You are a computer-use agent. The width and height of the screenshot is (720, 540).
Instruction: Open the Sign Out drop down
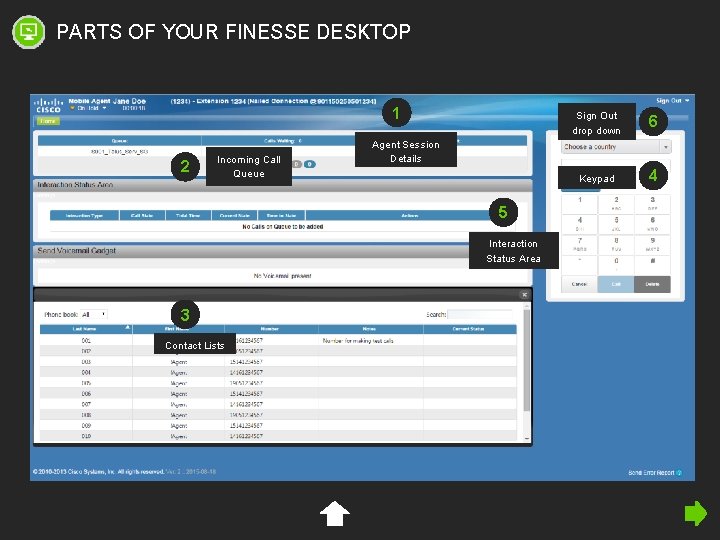click(673, 101)
